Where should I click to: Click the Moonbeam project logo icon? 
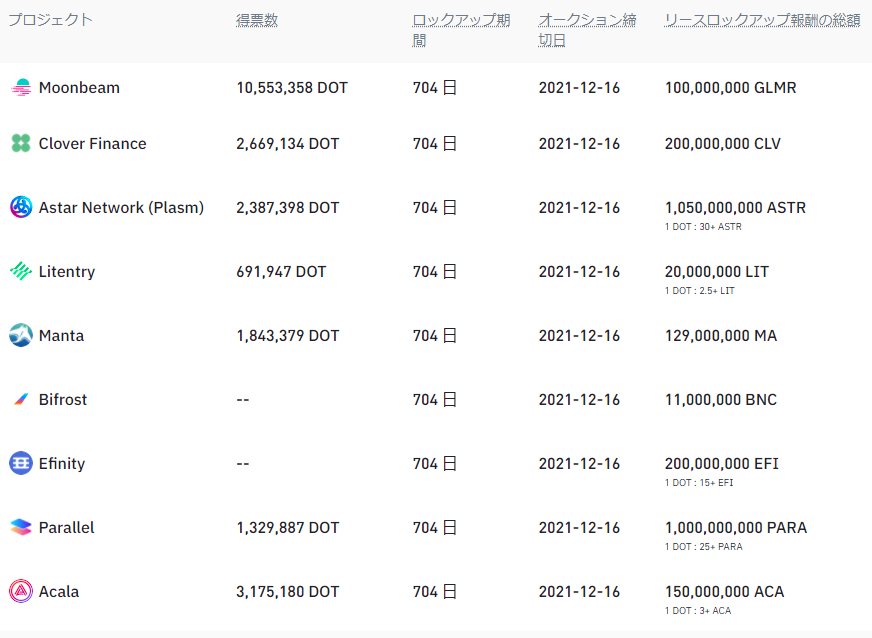[21, 88]
